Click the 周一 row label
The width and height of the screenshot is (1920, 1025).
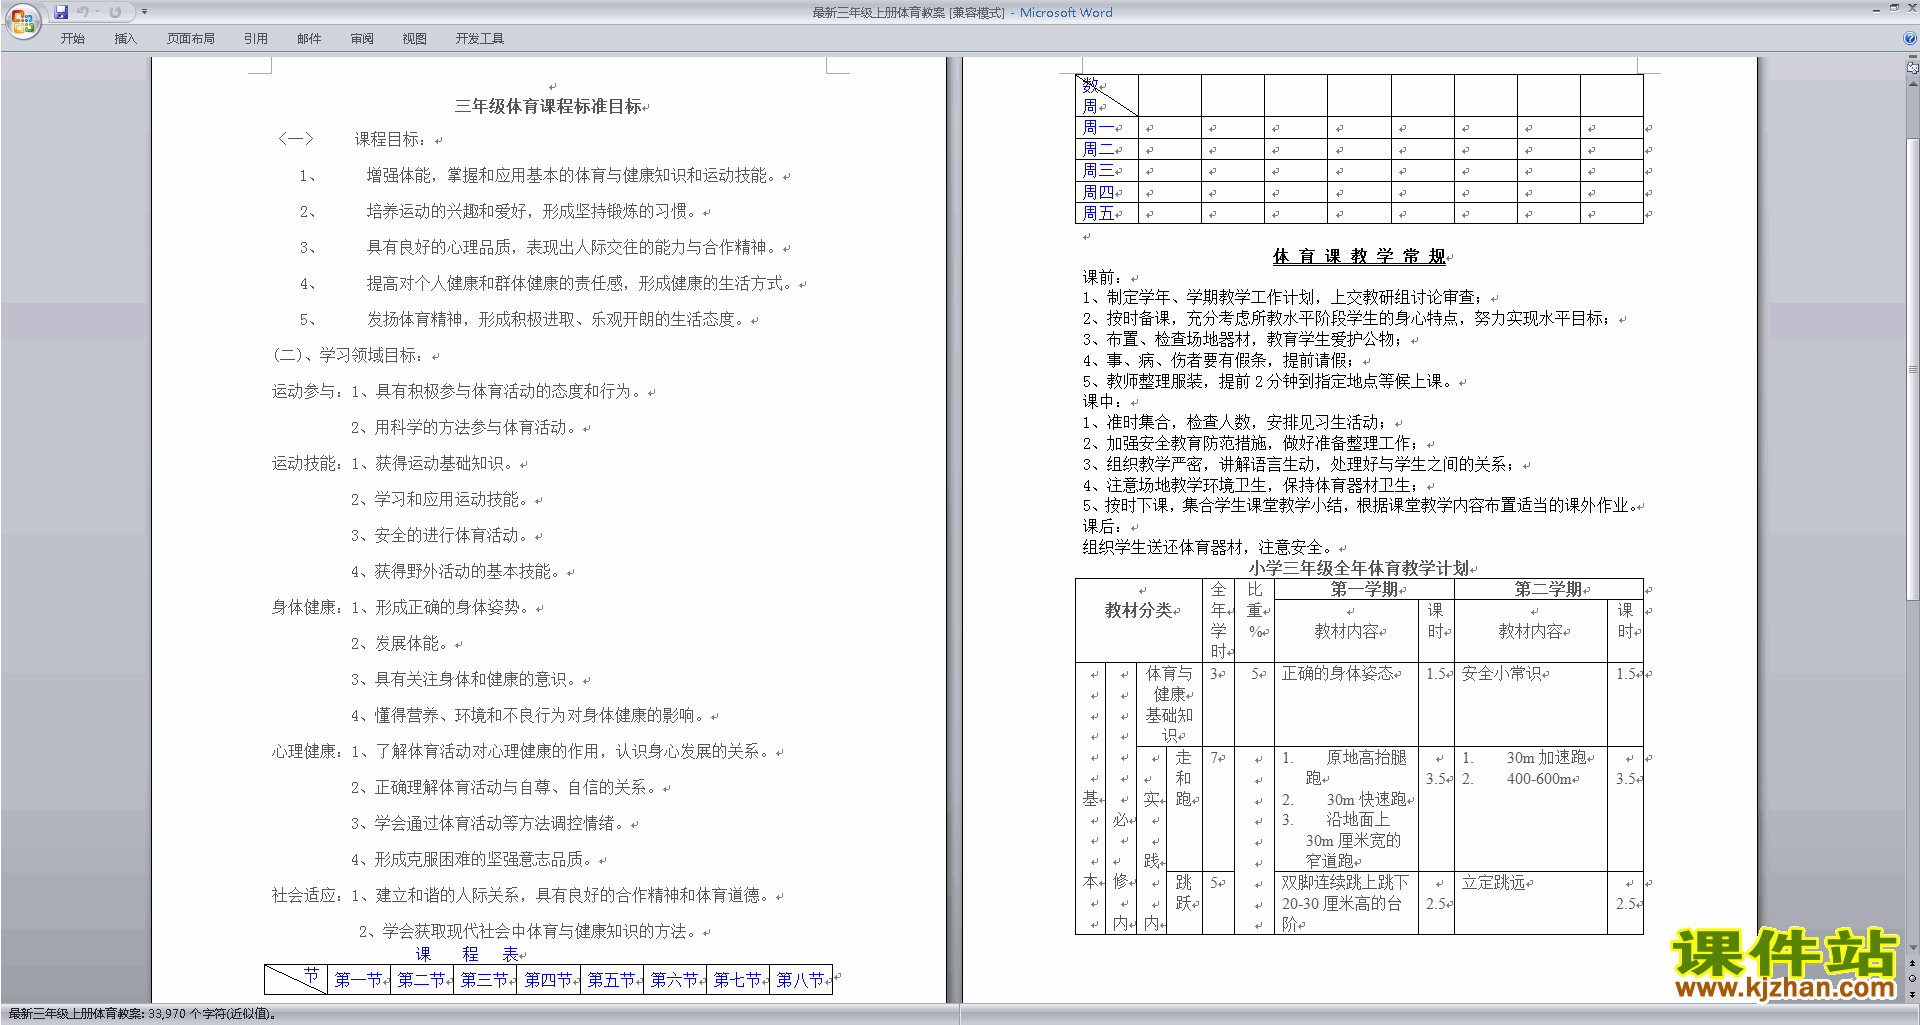1098,127
